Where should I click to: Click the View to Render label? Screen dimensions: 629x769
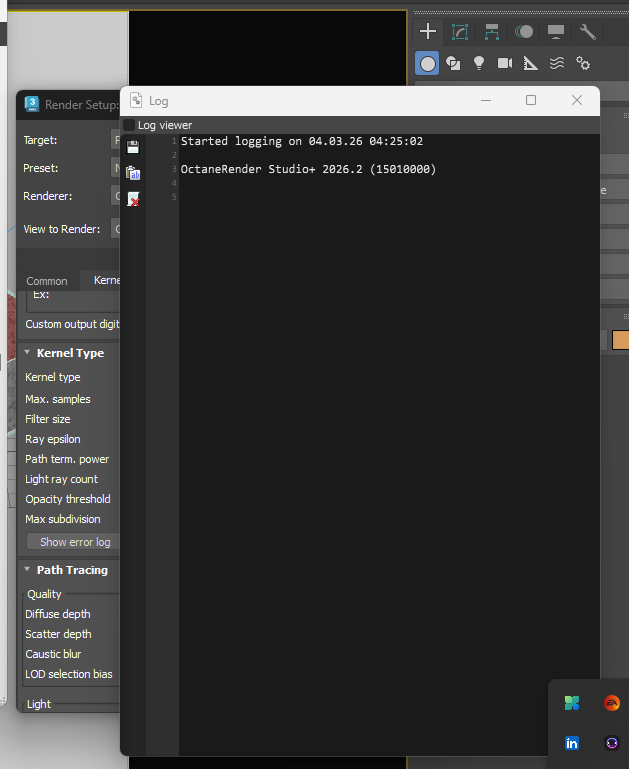click(x=62, y=230)
